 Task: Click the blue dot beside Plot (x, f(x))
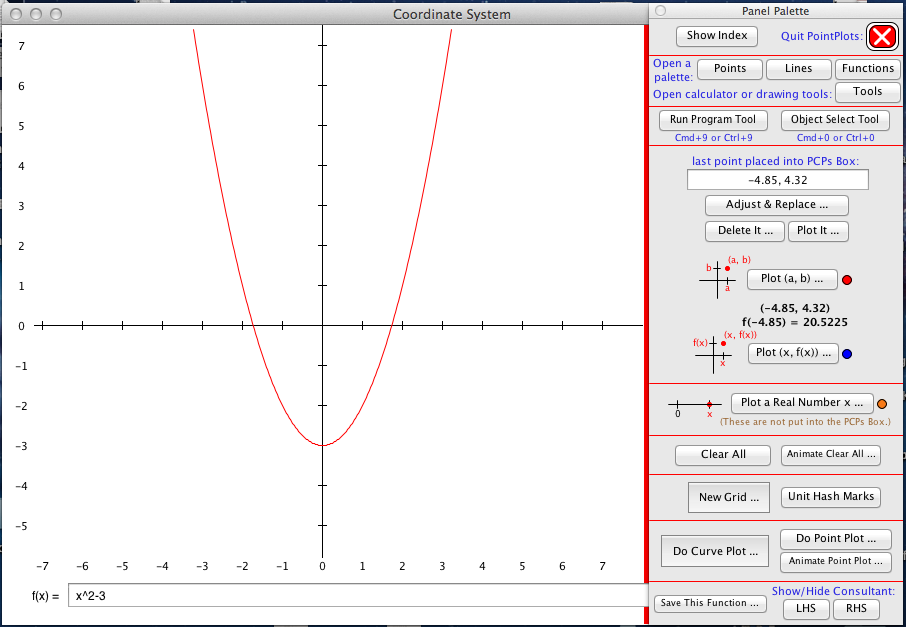point(847,354)
